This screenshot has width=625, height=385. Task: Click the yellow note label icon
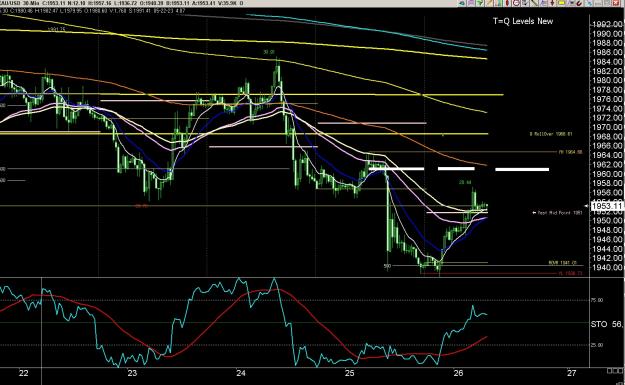(562, 3)
